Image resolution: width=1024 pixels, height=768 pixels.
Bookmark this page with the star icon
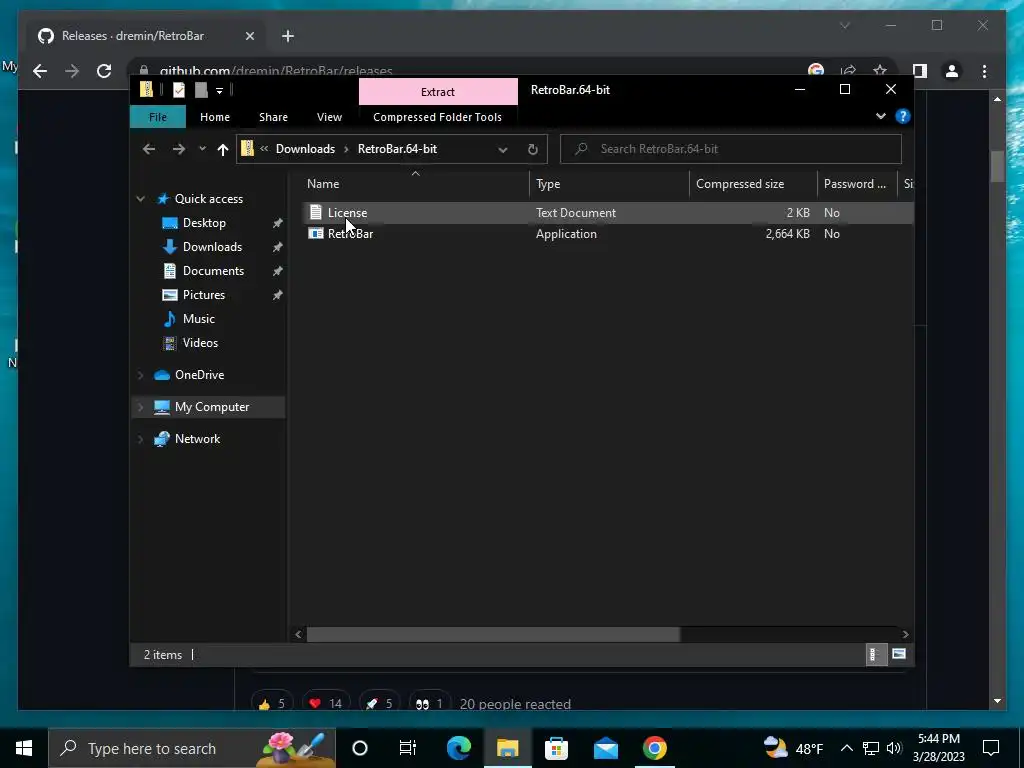coord(880,69)
